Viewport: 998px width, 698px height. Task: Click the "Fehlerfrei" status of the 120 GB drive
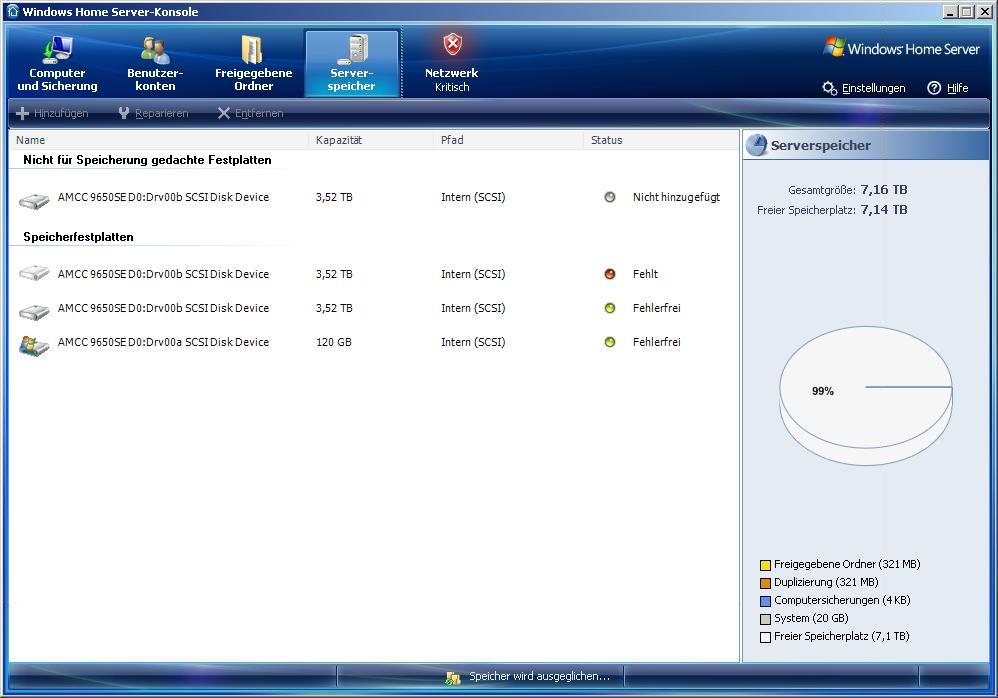pyautogui.click(x=657, y=342)
